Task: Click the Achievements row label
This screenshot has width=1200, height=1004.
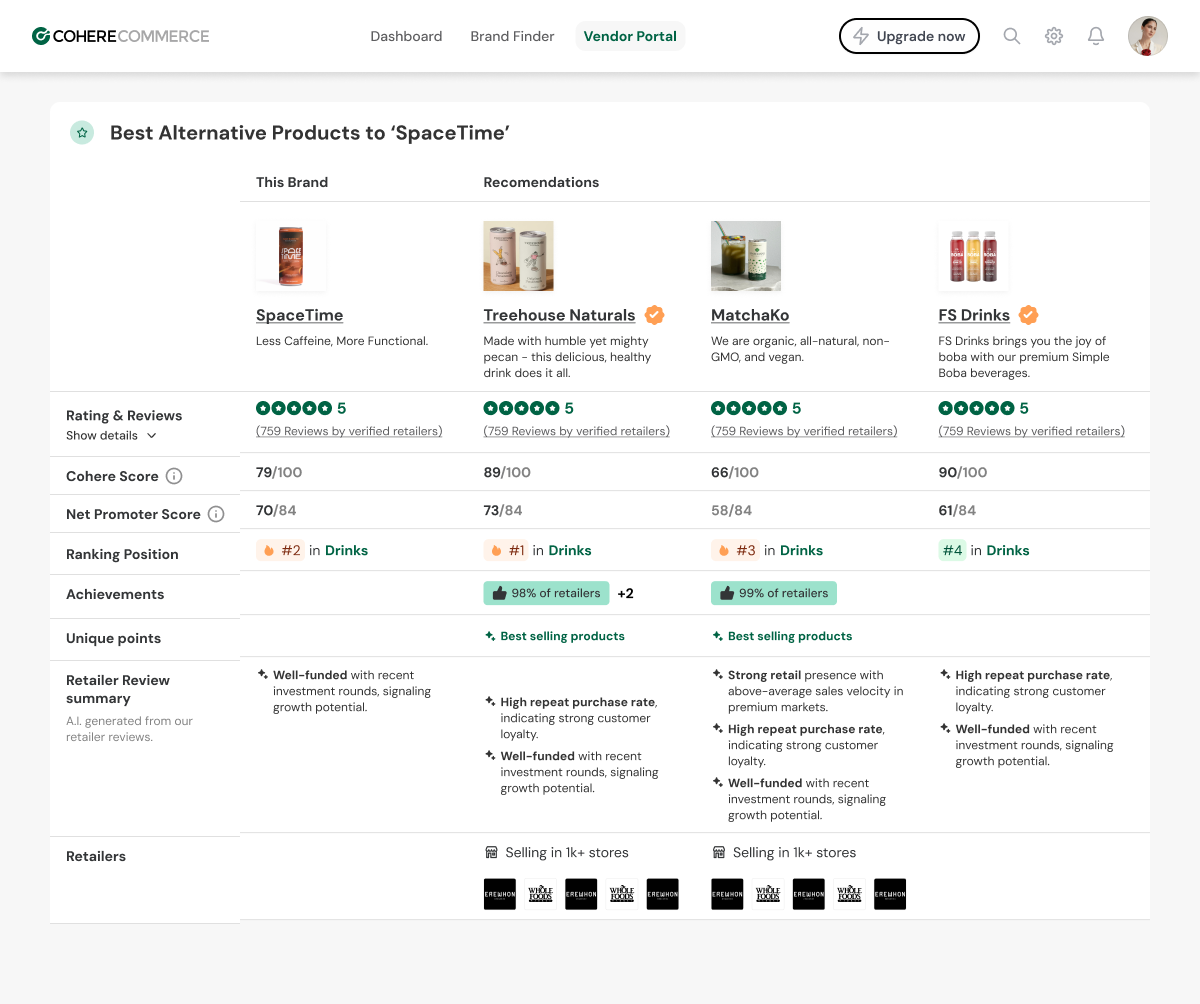Action: tap(115, 594)
